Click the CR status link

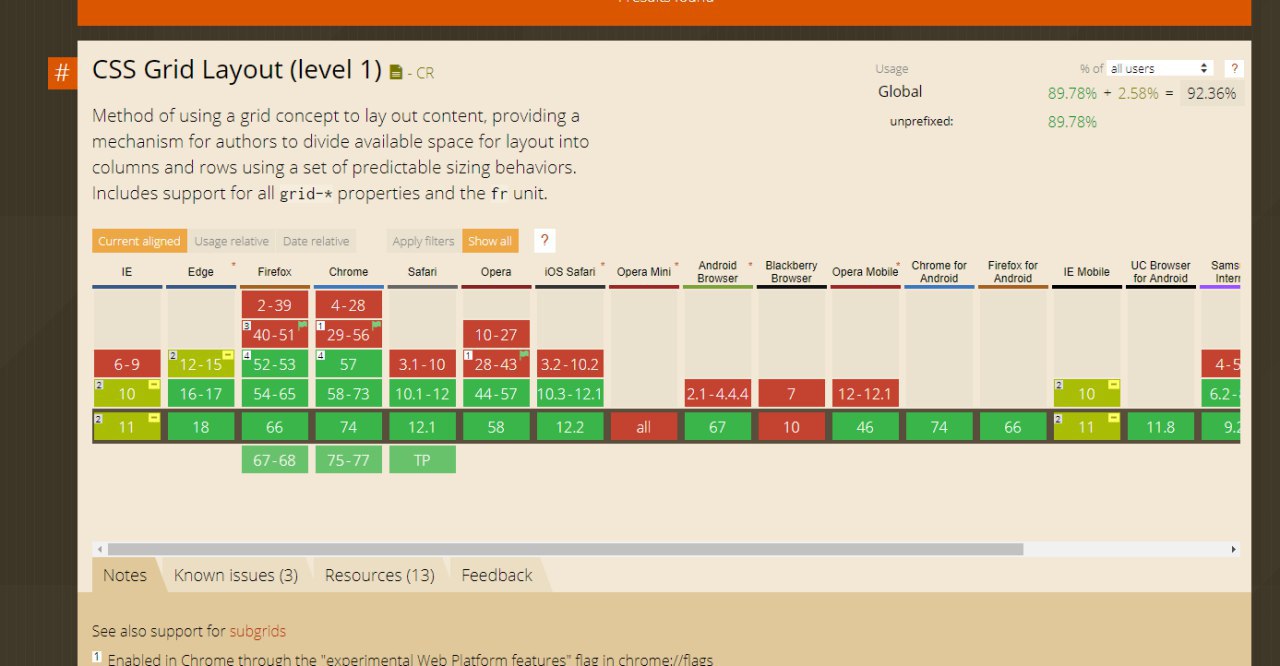(x=425, y=73)
